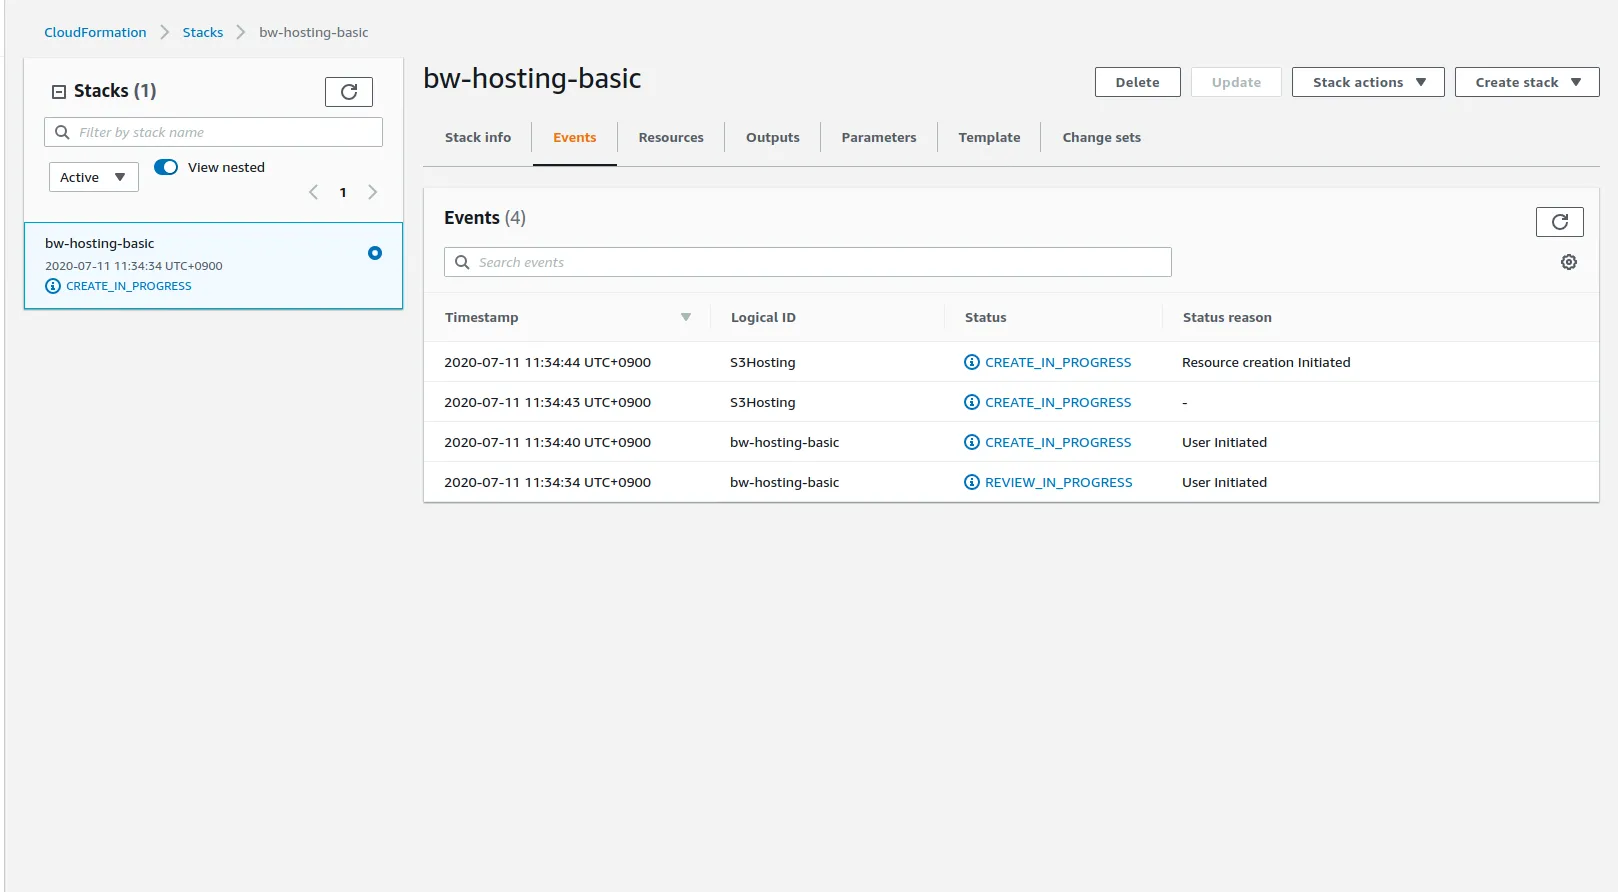
Task: Sort events by Timestamp arrow
Action: [x=686, y=317]
